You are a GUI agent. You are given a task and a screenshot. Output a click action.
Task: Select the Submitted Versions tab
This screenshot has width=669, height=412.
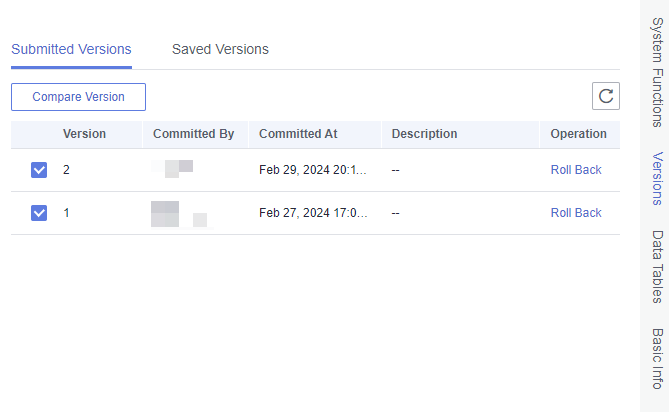pos(71,49)
